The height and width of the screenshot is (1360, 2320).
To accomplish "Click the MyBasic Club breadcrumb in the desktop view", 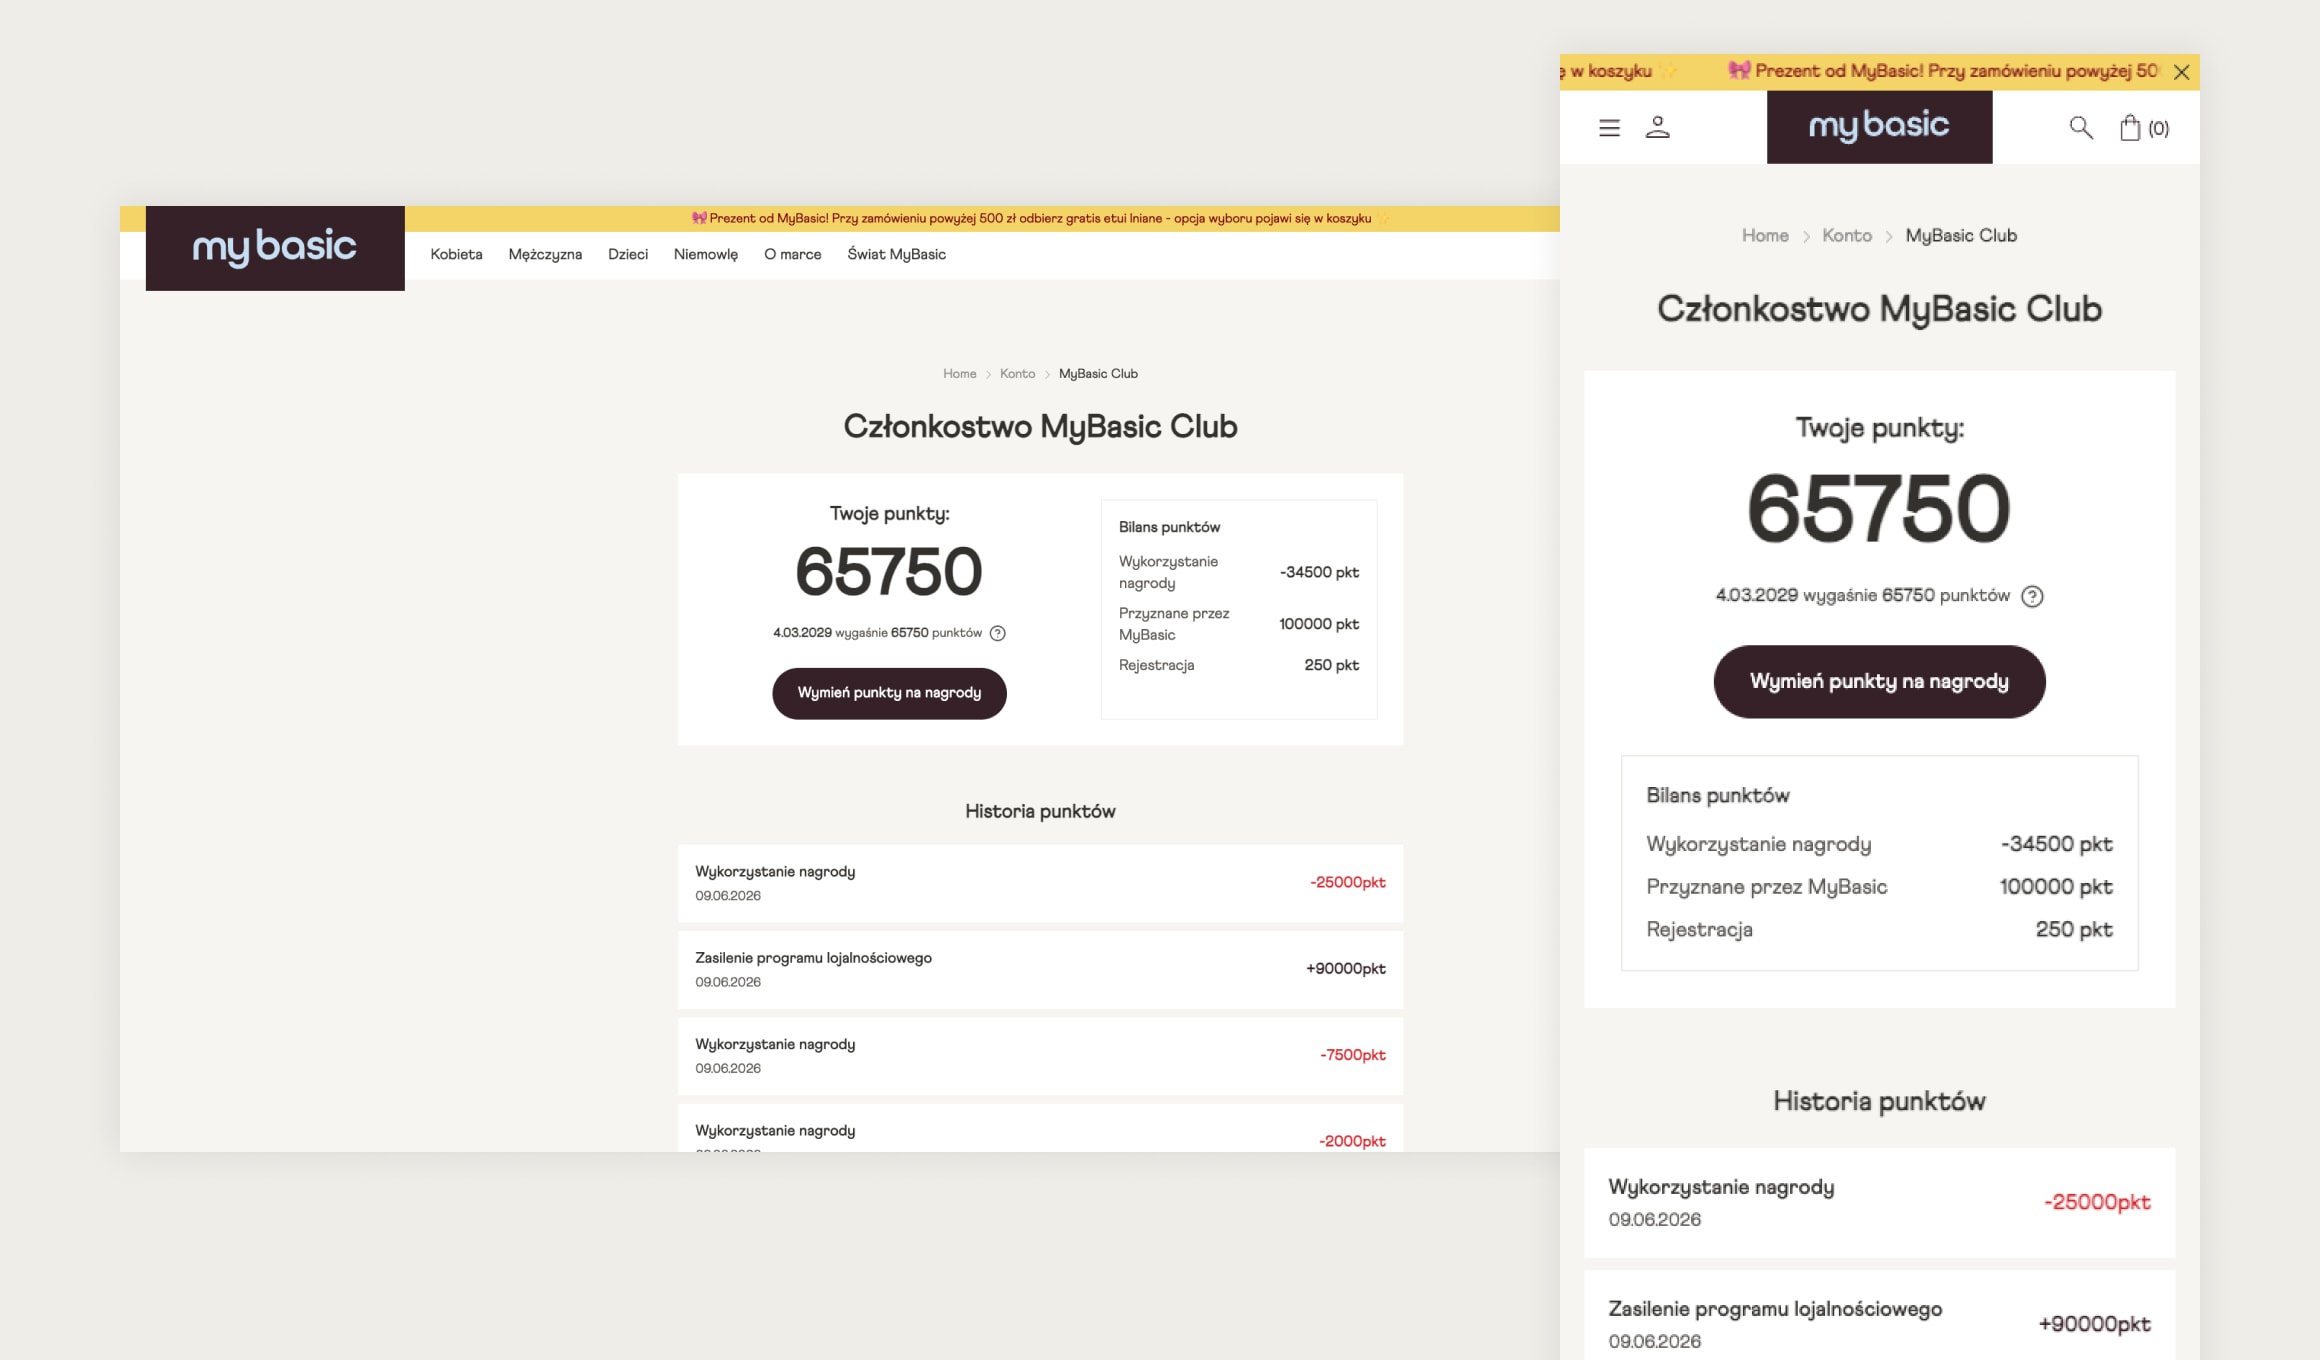I will tap(1098, 374).
